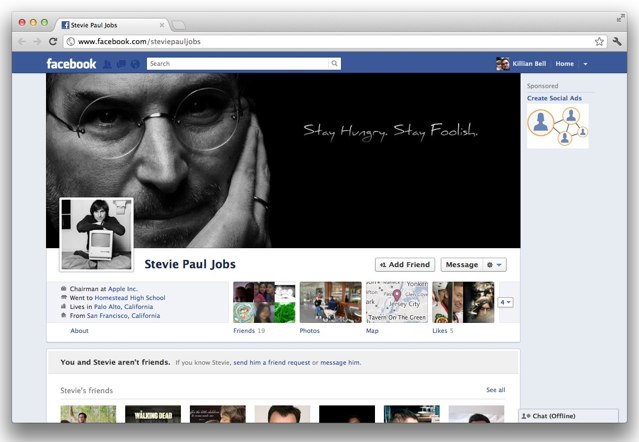
Task: Go to Home in Facebook header
Action: 564,64
